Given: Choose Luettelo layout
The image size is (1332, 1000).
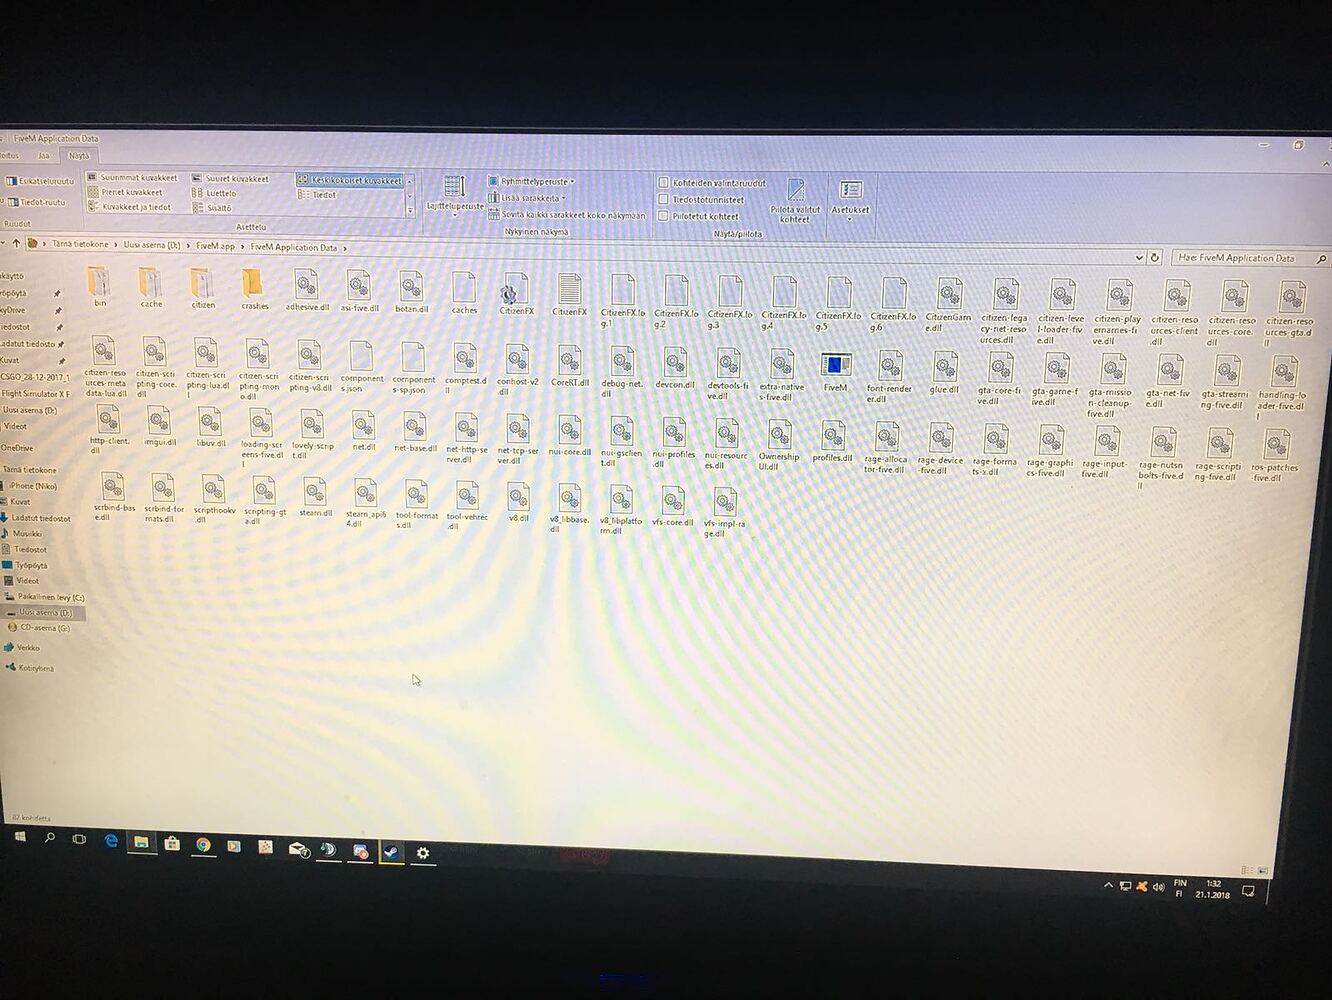Looking at the screenshot, I should (x=214, y=193).
